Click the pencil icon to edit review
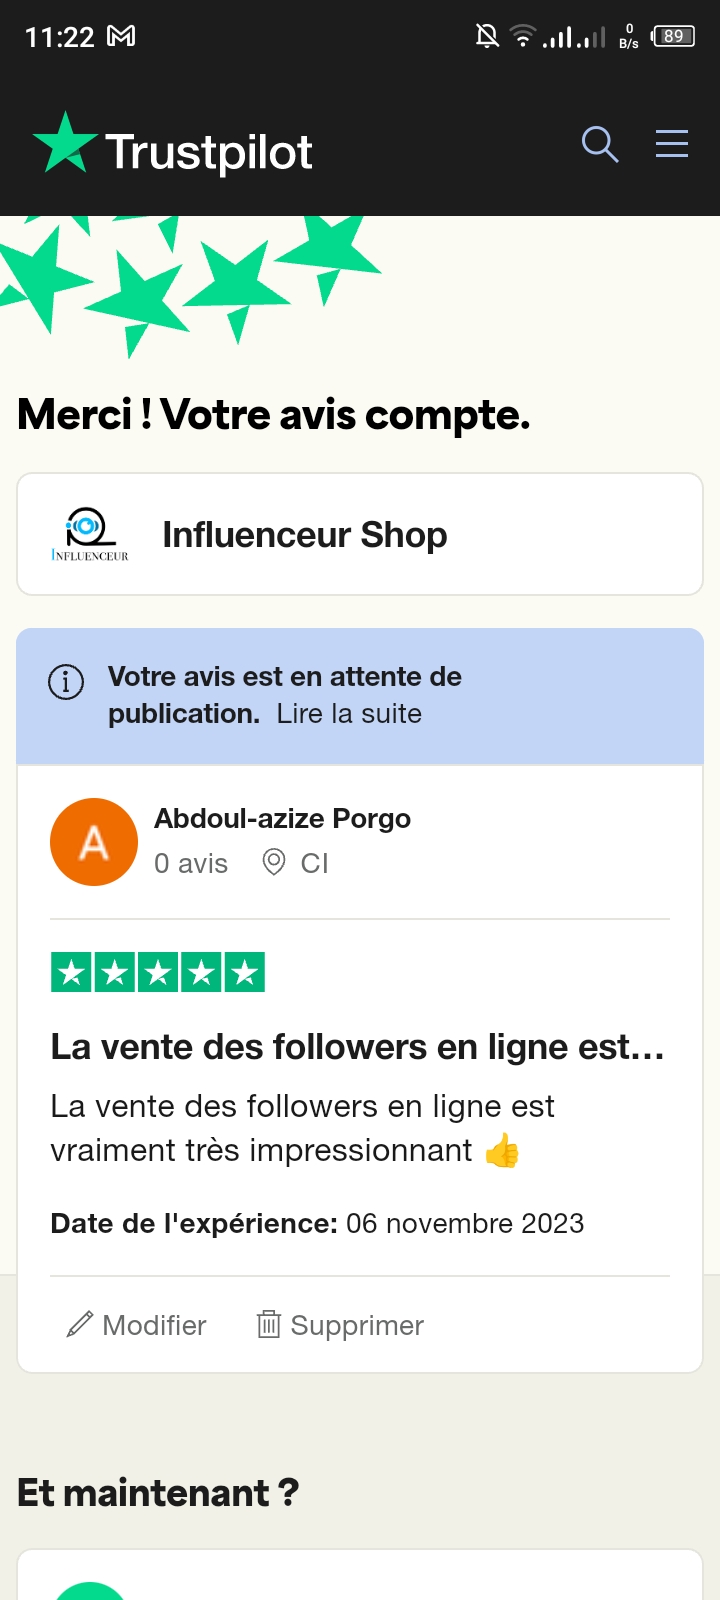This screenshot has width=720, height=1600. (80, 1325)
